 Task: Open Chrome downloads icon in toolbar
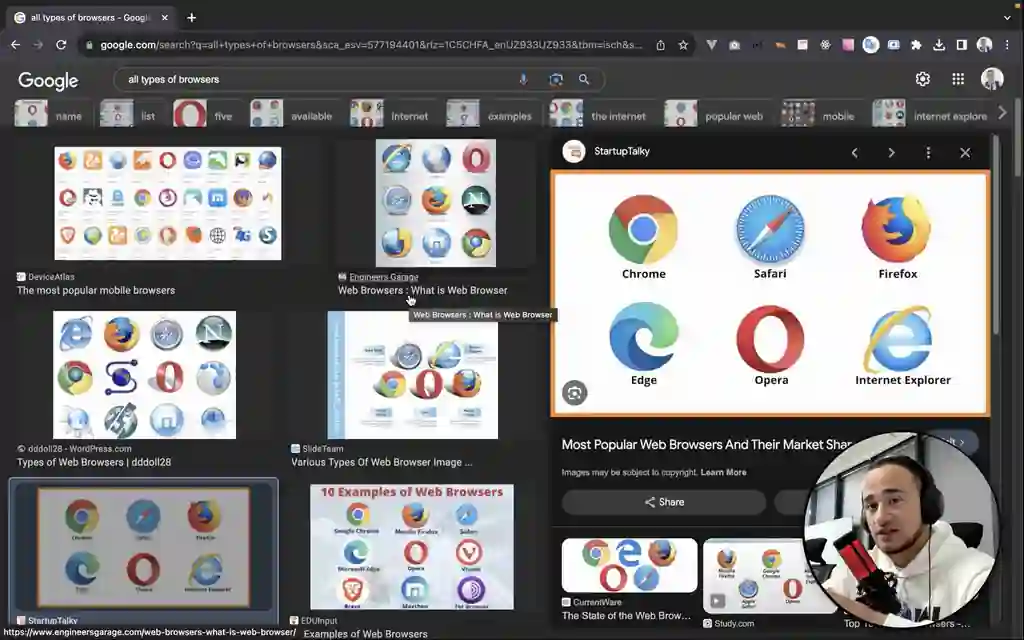(939, 45)
